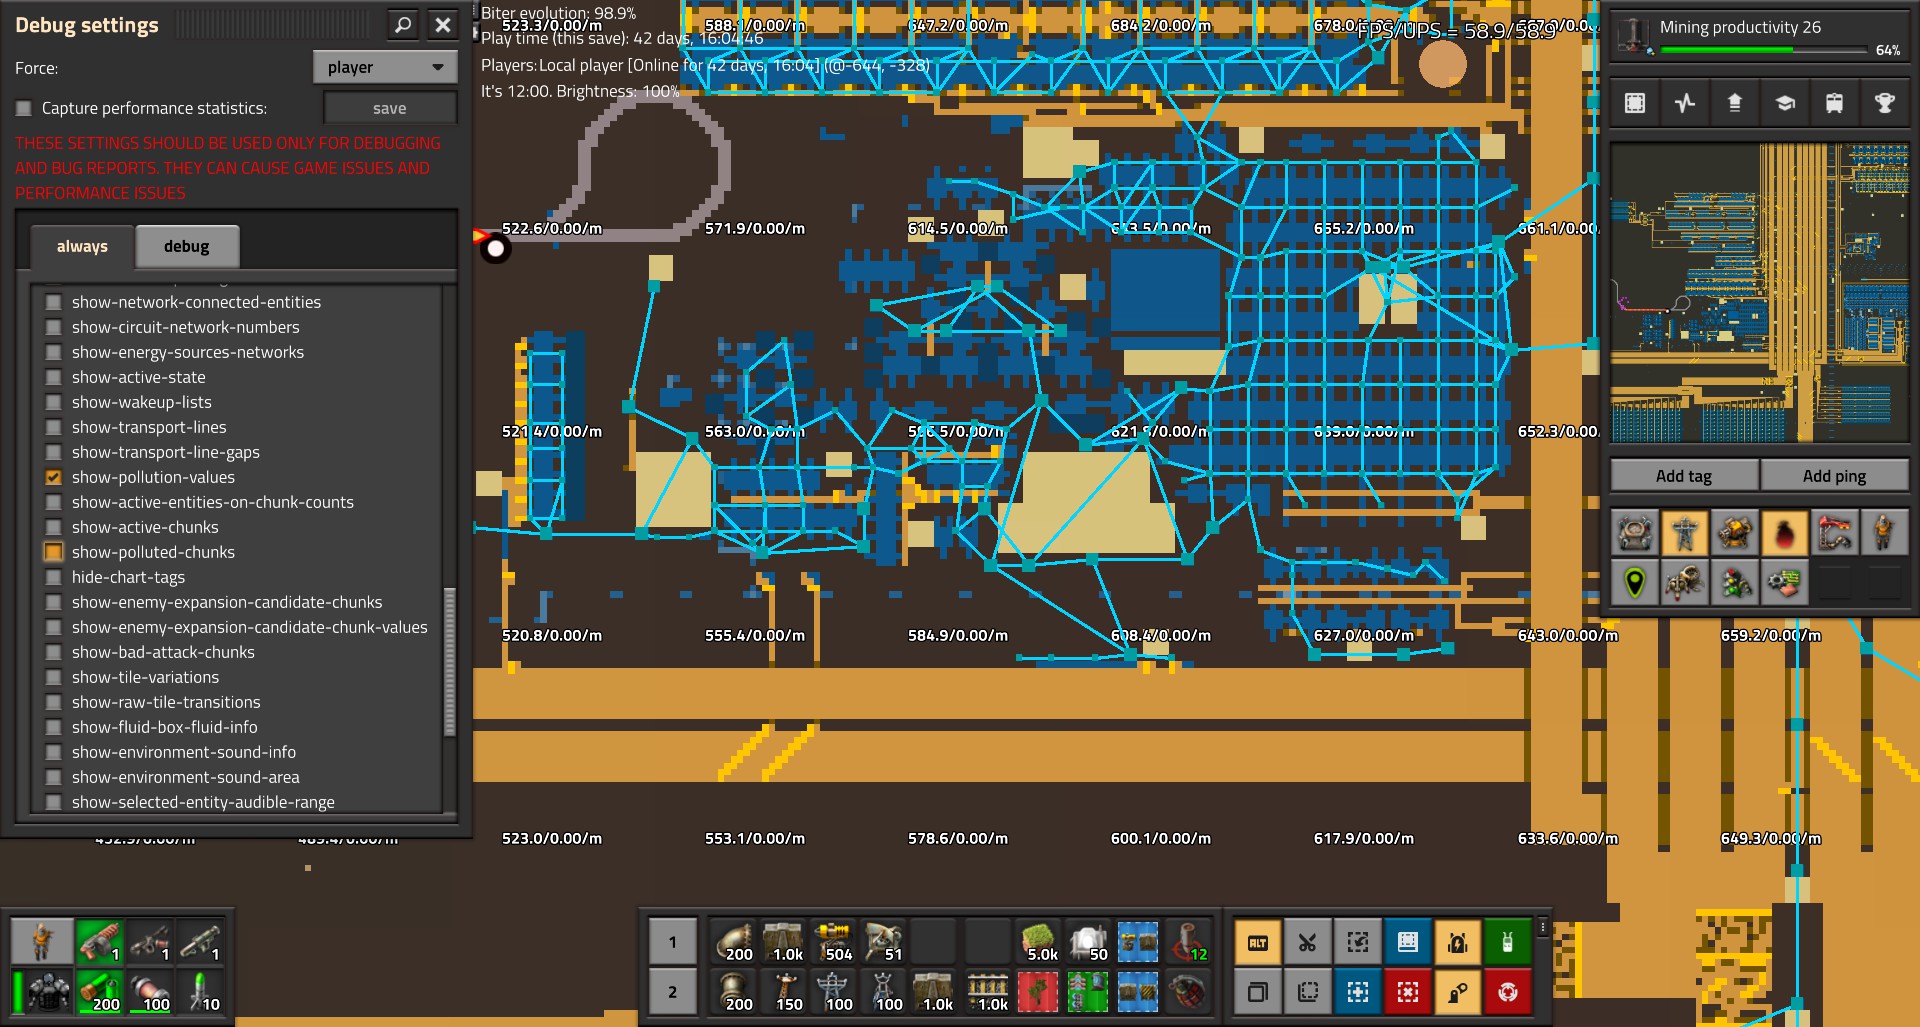1920x1027 pixels.
Task: Switch to the debug tab
Action: click(x=187, y=246)
